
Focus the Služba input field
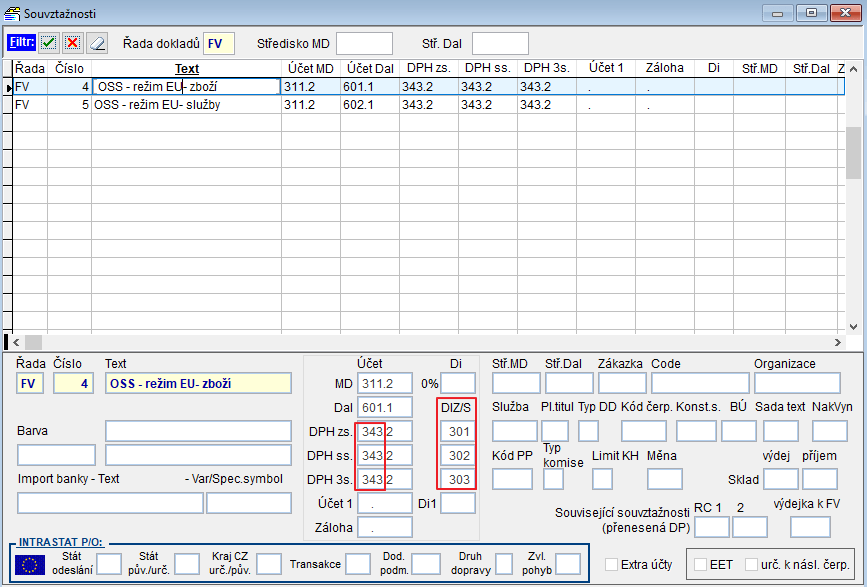point(515,431)
